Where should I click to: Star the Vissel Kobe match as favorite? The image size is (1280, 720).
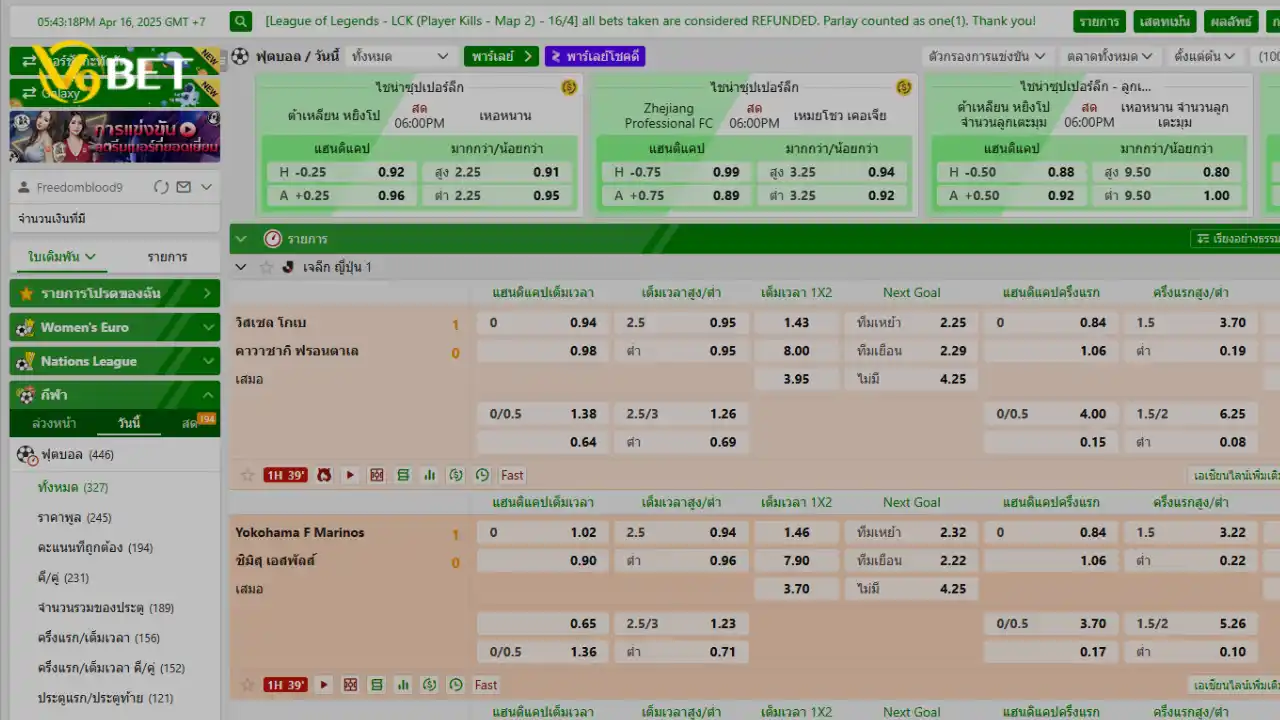(x=247, y=475)
